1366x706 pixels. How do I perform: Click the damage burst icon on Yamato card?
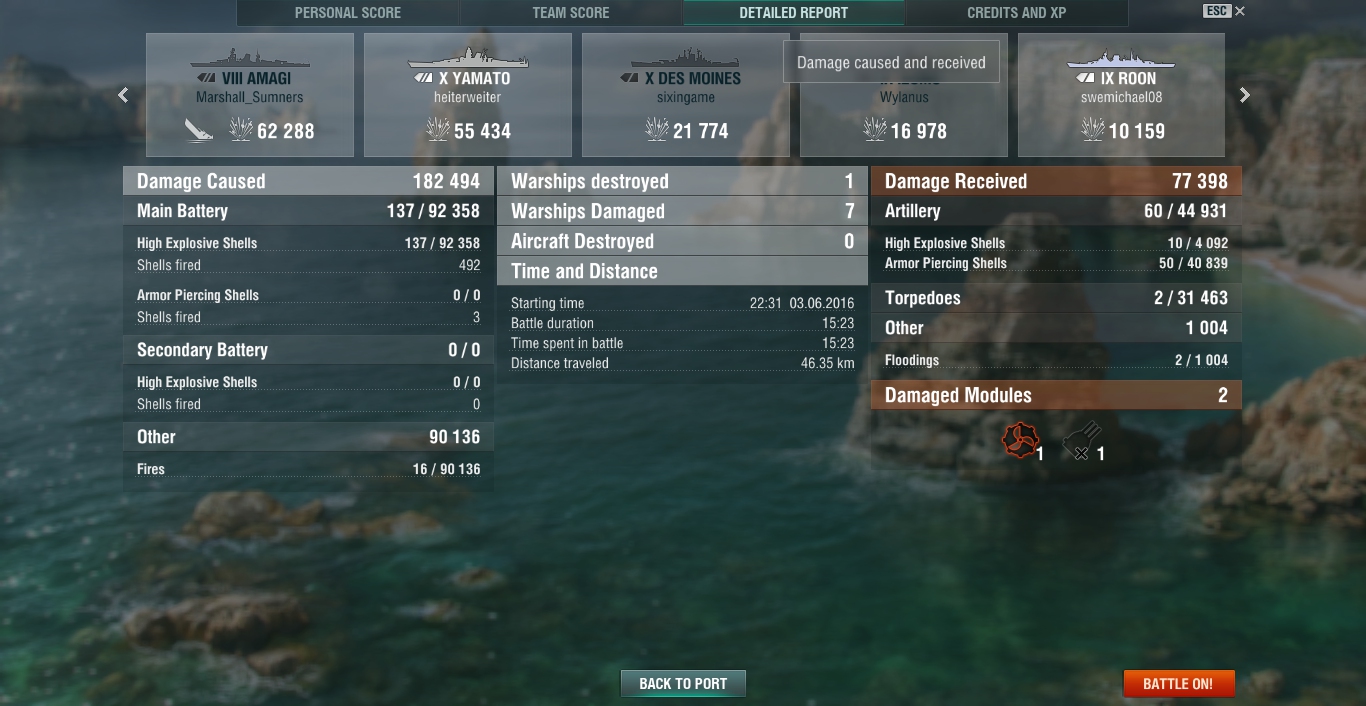[x=437, y=130]
